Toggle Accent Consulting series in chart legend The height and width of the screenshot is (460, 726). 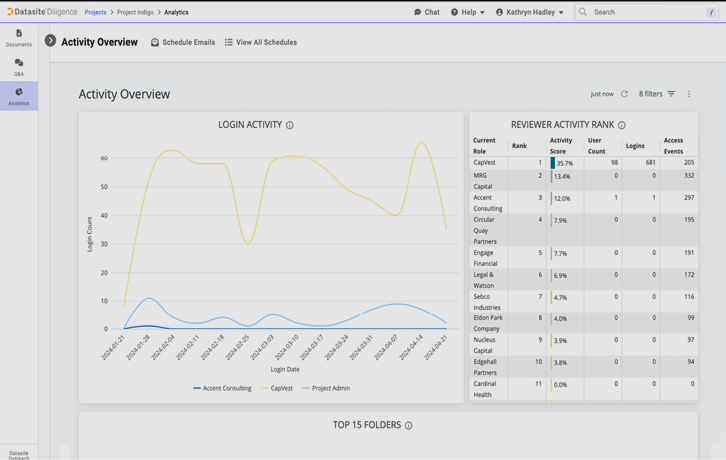pyautogui.click(x=222, y=388)
